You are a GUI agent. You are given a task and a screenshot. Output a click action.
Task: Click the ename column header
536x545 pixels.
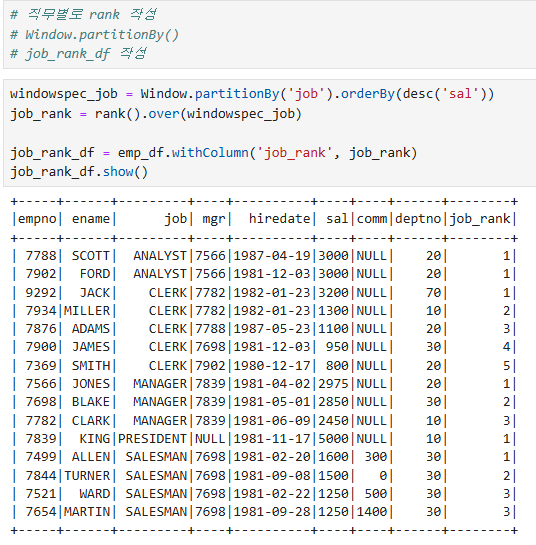click(91, 219)
